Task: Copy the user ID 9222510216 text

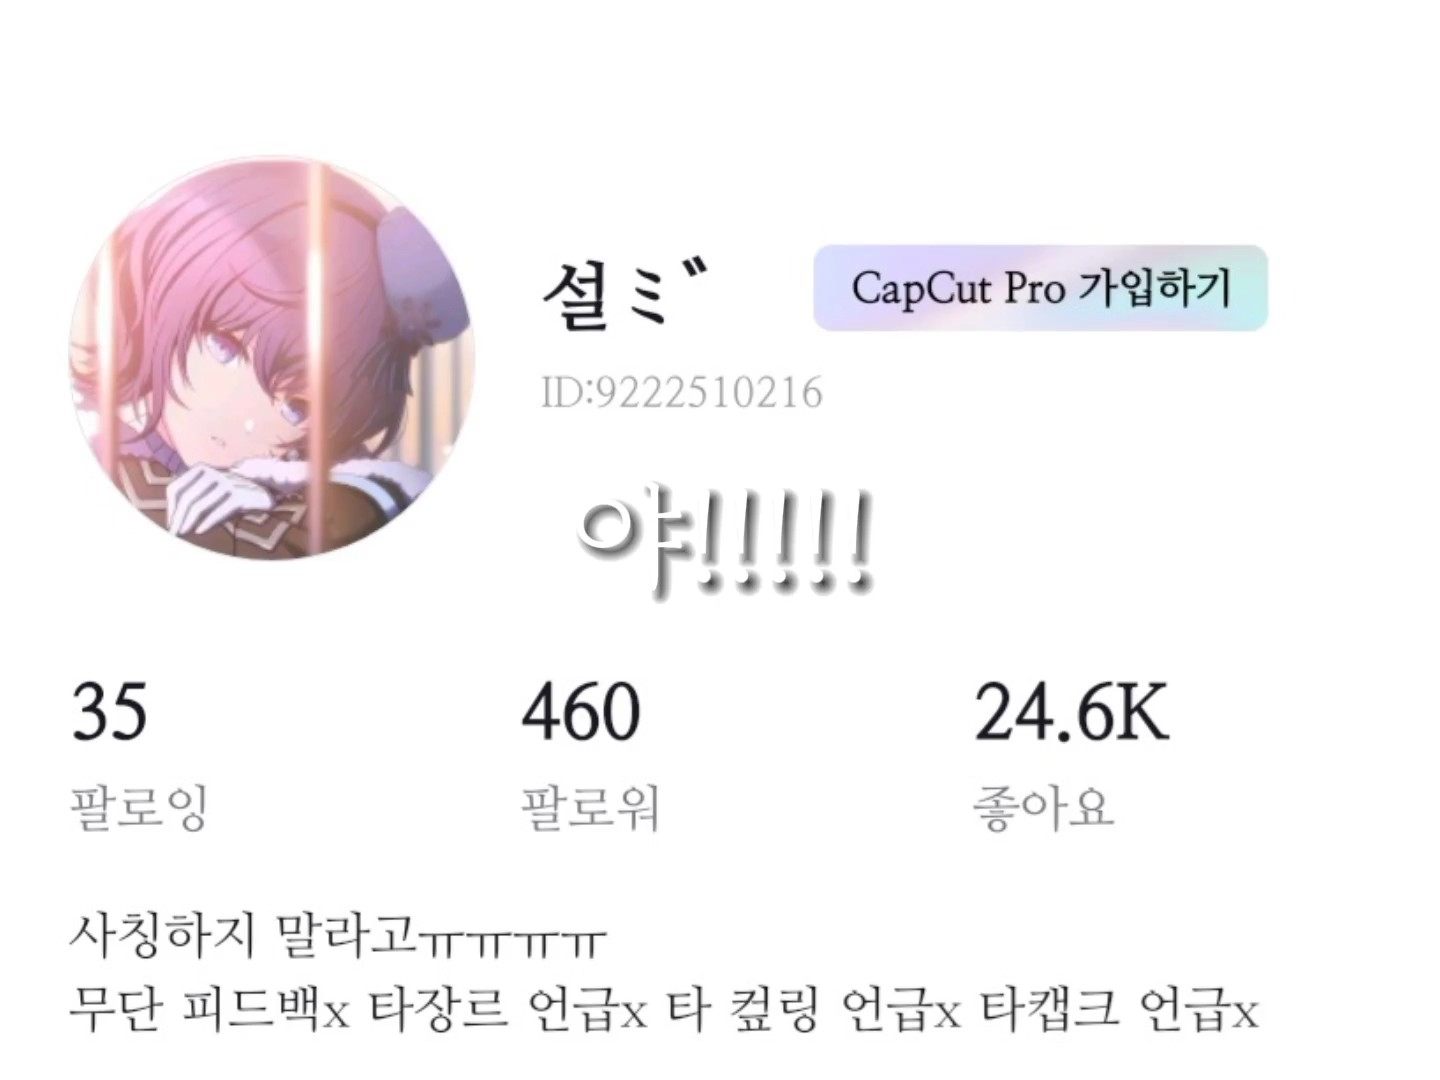Action: (682, 393)
